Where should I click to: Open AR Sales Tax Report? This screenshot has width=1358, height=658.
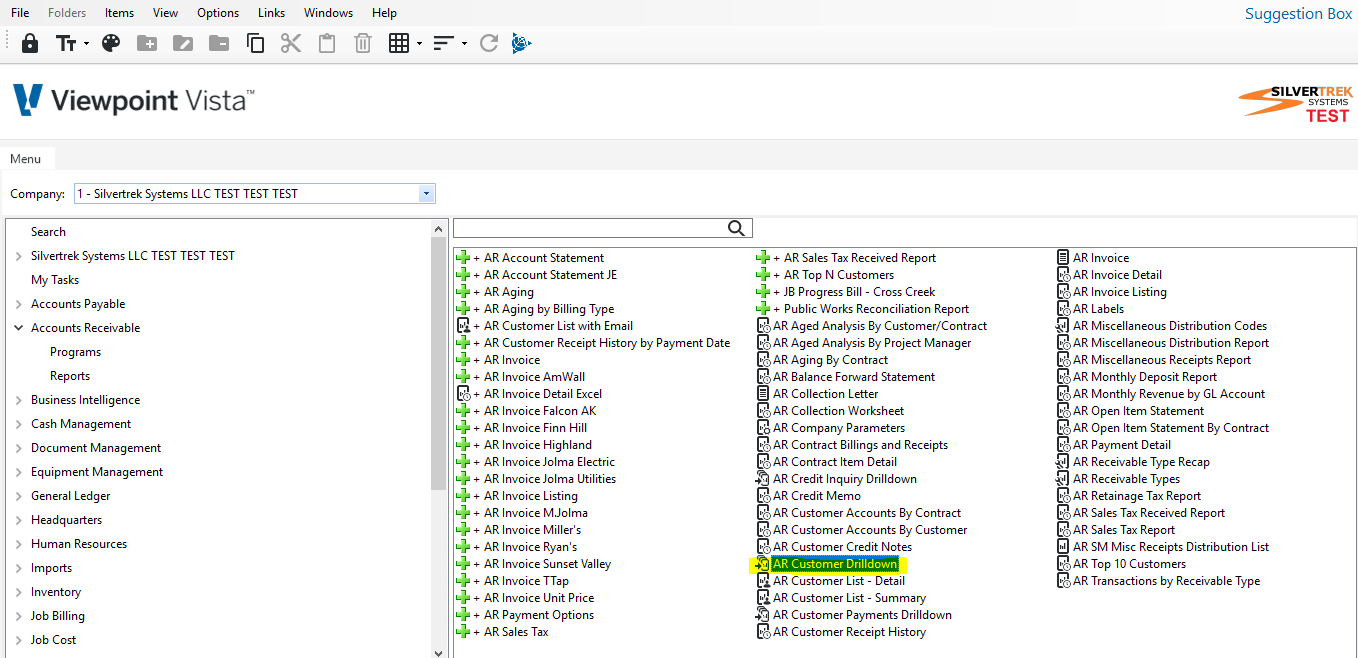1124,530
